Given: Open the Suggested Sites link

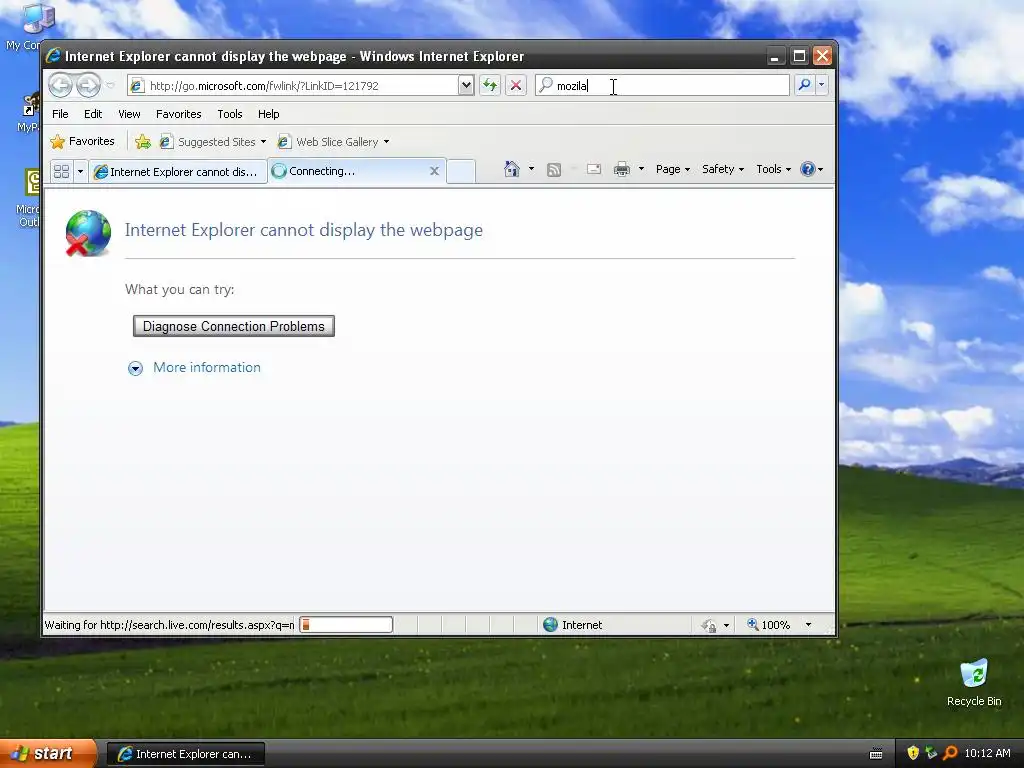Looking at the screenshot, I should point(213,142).
